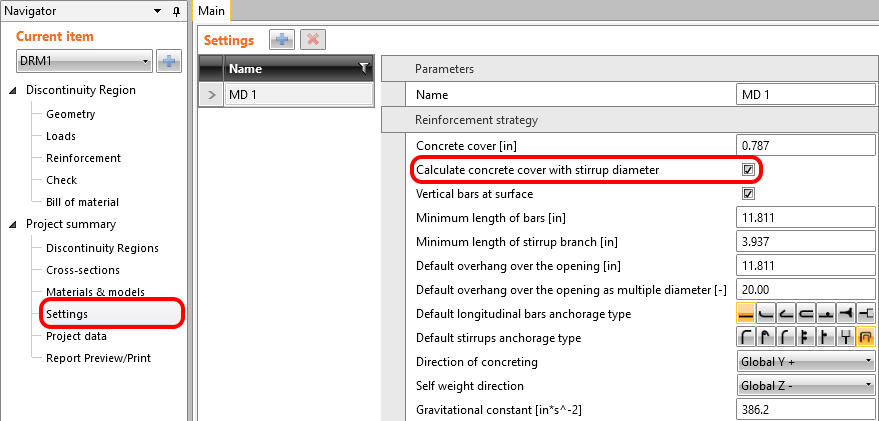Click the Name column filter icon
Image resolution: width=879 pixels, height=421 pixels.
(x=364, y=69)
